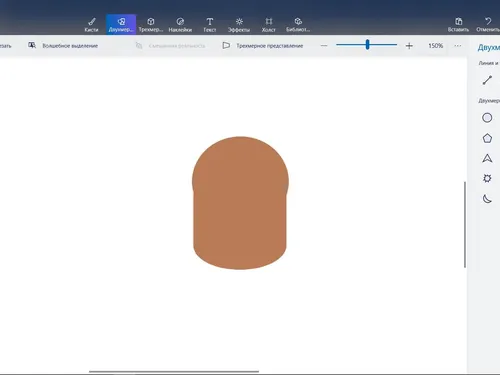The height and width of the screenshot is (375, 500).
Task: Open the Библиотека трехмерных объектов
Action: 298,25
